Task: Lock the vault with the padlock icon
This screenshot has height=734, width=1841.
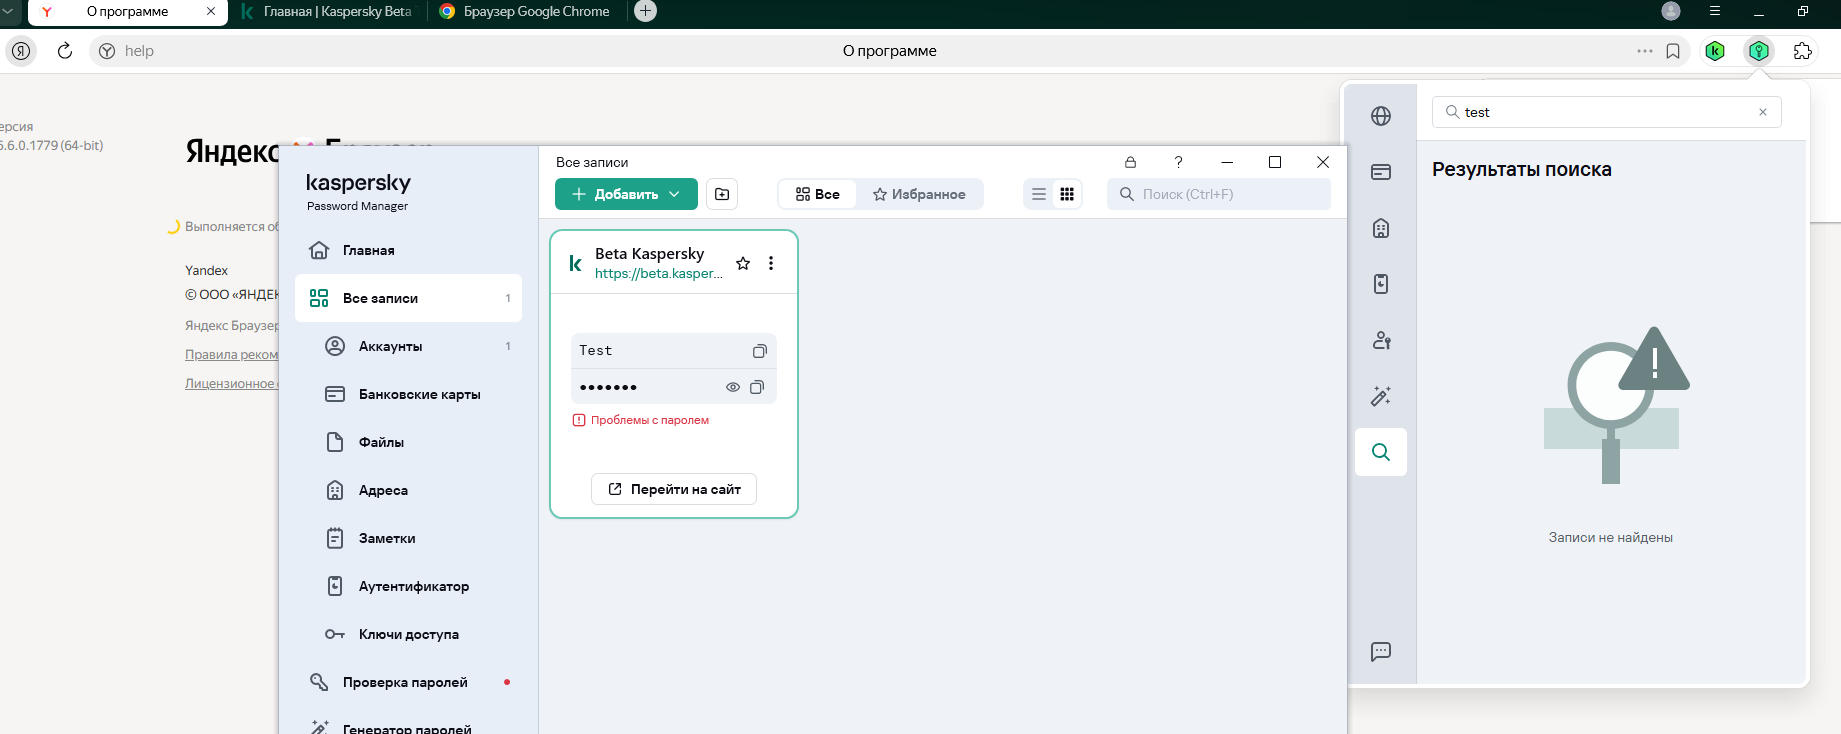Action: pos(1130,162)
